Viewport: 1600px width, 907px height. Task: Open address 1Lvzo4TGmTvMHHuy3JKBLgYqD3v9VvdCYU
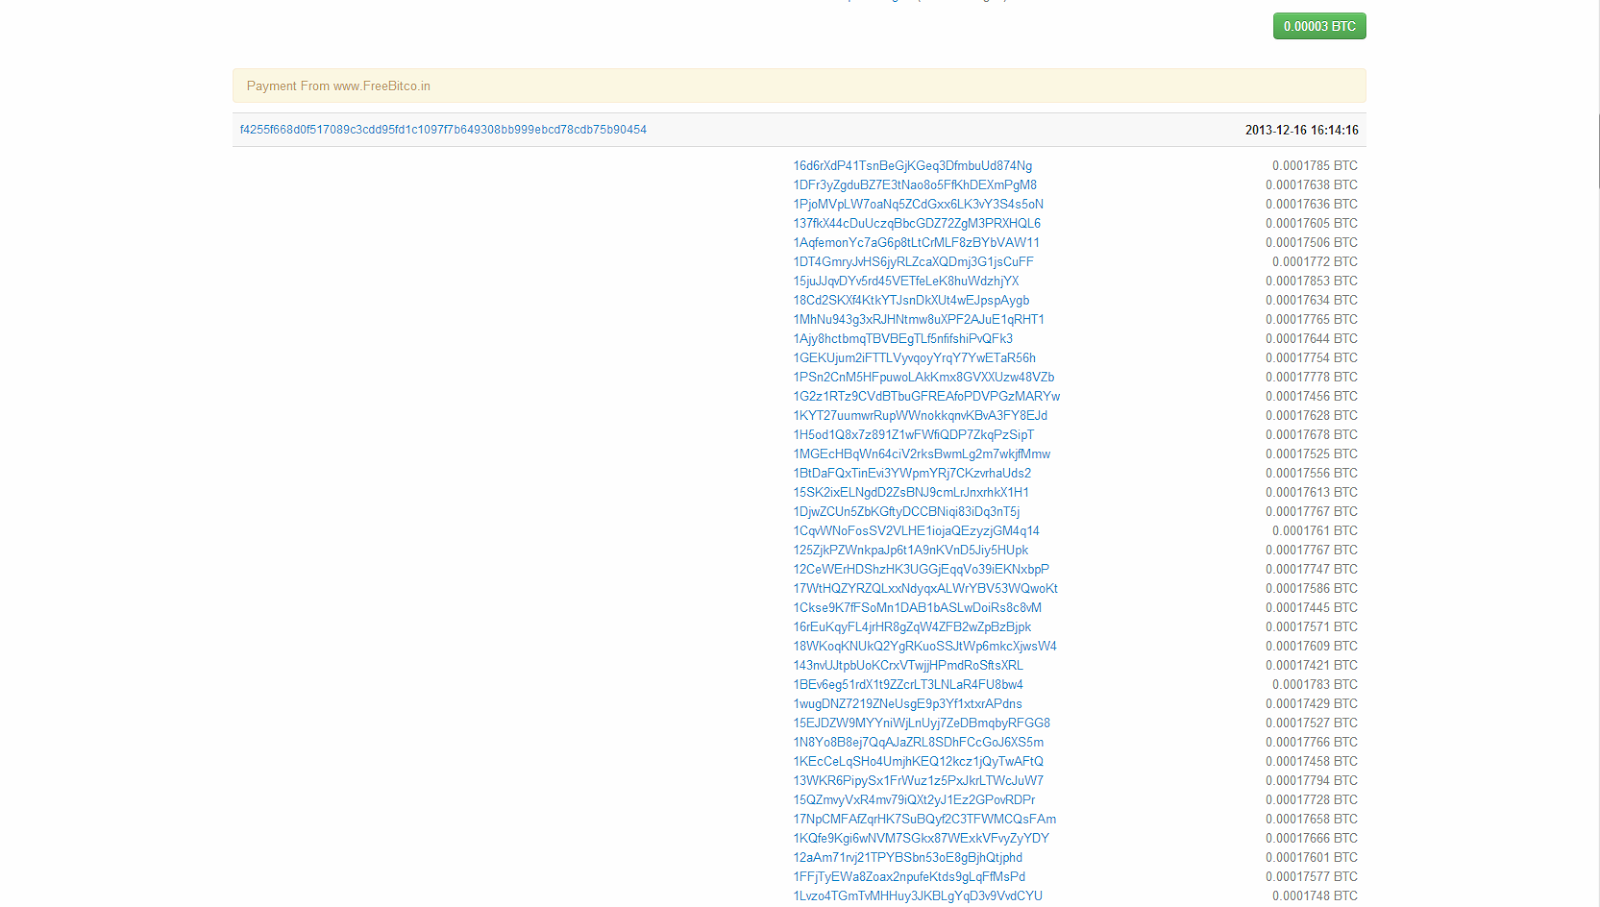(918, 896)
